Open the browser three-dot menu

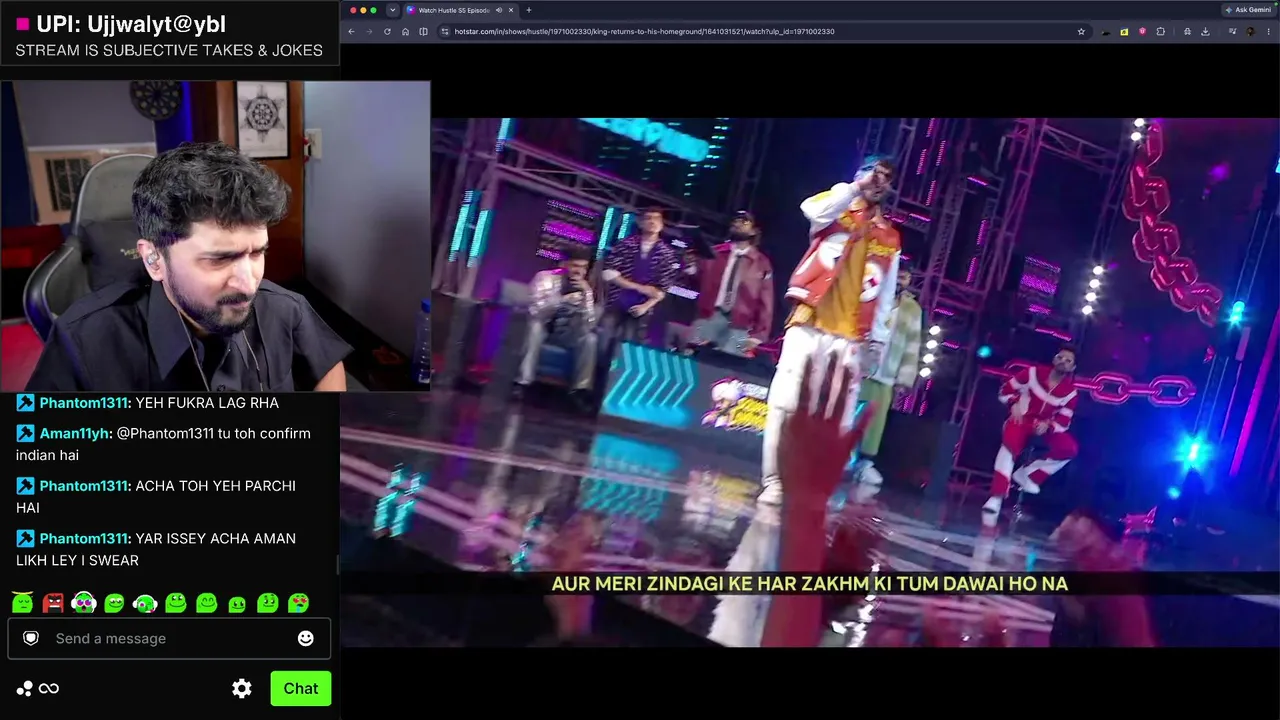click(1268, 31)
